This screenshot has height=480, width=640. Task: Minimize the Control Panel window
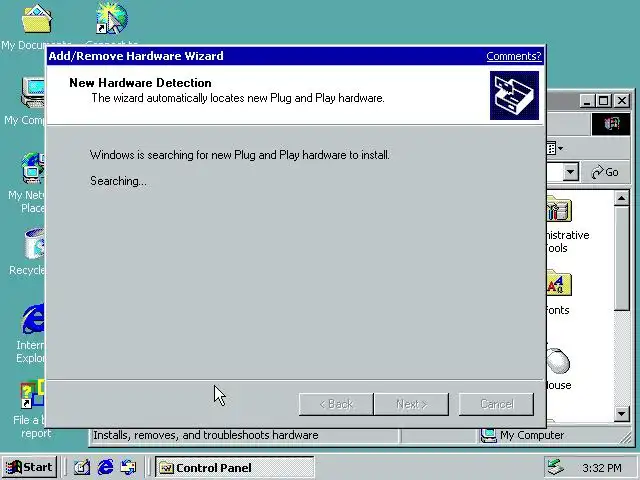(587, 100)
